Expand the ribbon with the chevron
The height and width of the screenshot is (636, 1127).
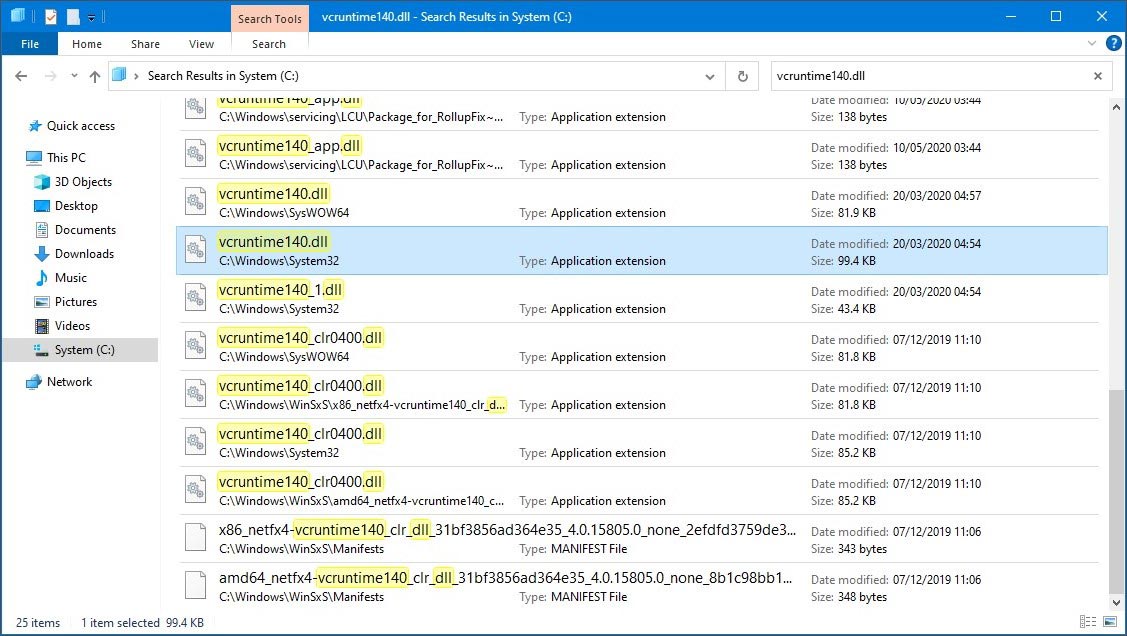[x=1092, y=43]
